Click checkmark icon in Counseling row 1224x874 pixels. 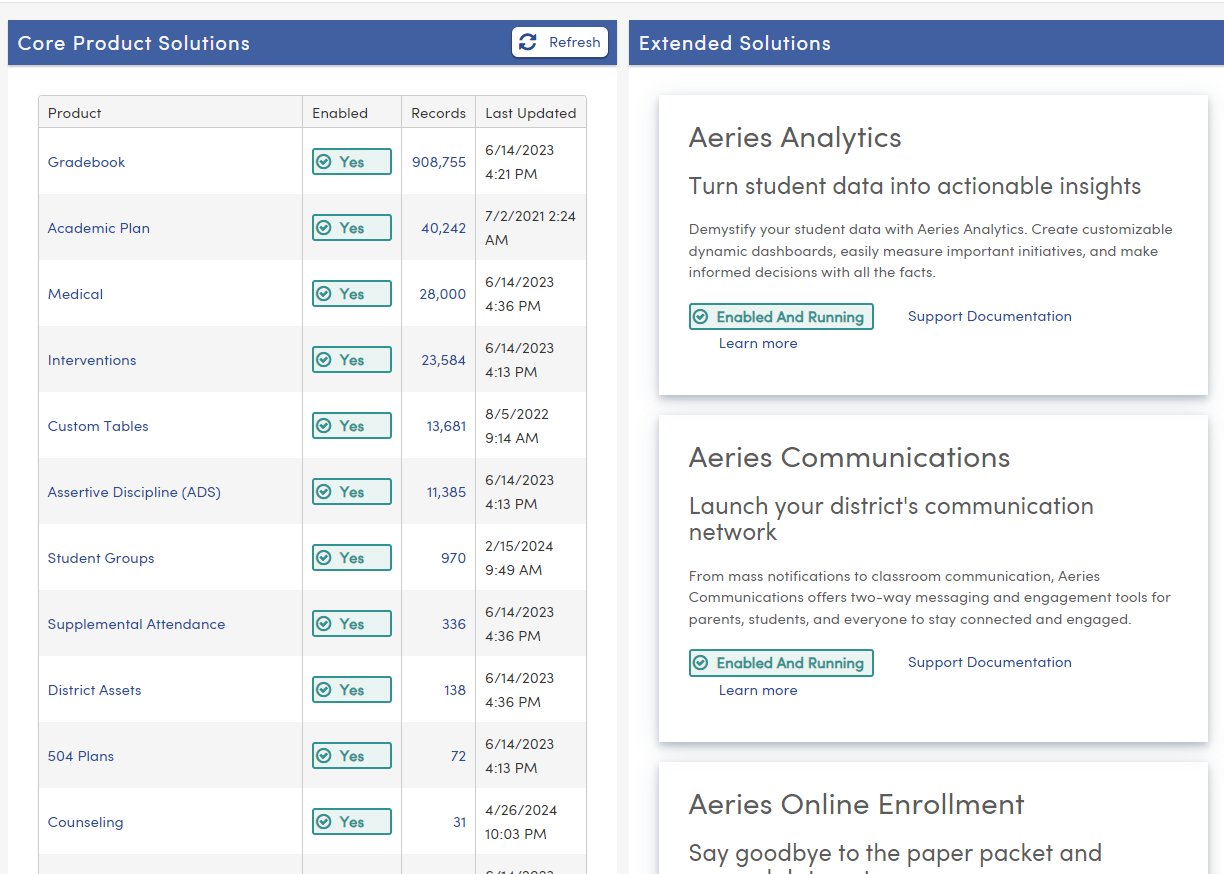324,822
